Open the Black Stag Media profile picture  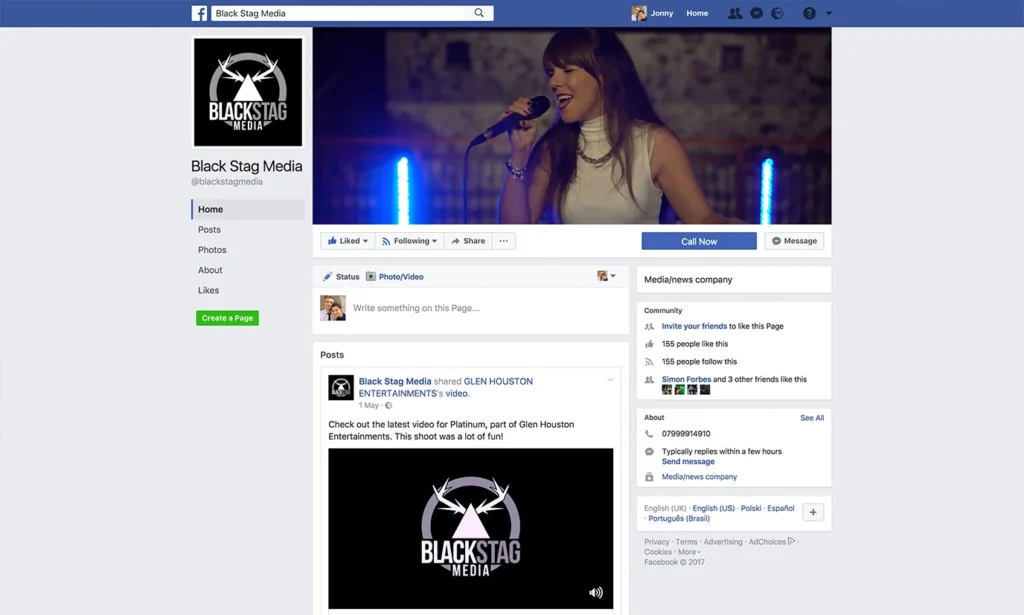coord(248,92)
